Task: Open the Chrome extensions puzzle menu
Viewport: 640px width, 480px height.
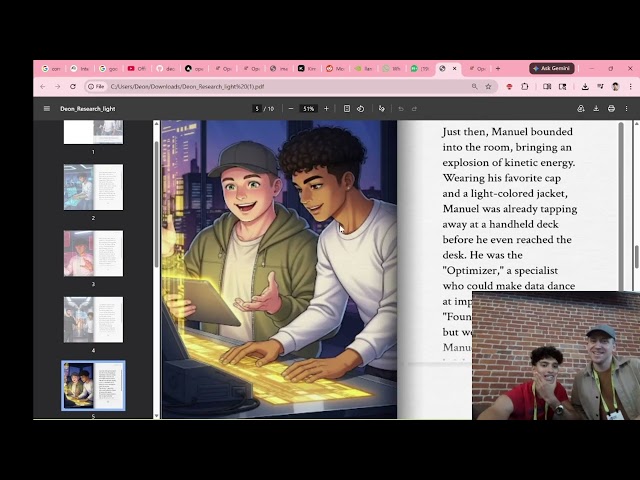Action: pyautogui.click(x=525, y=87)
